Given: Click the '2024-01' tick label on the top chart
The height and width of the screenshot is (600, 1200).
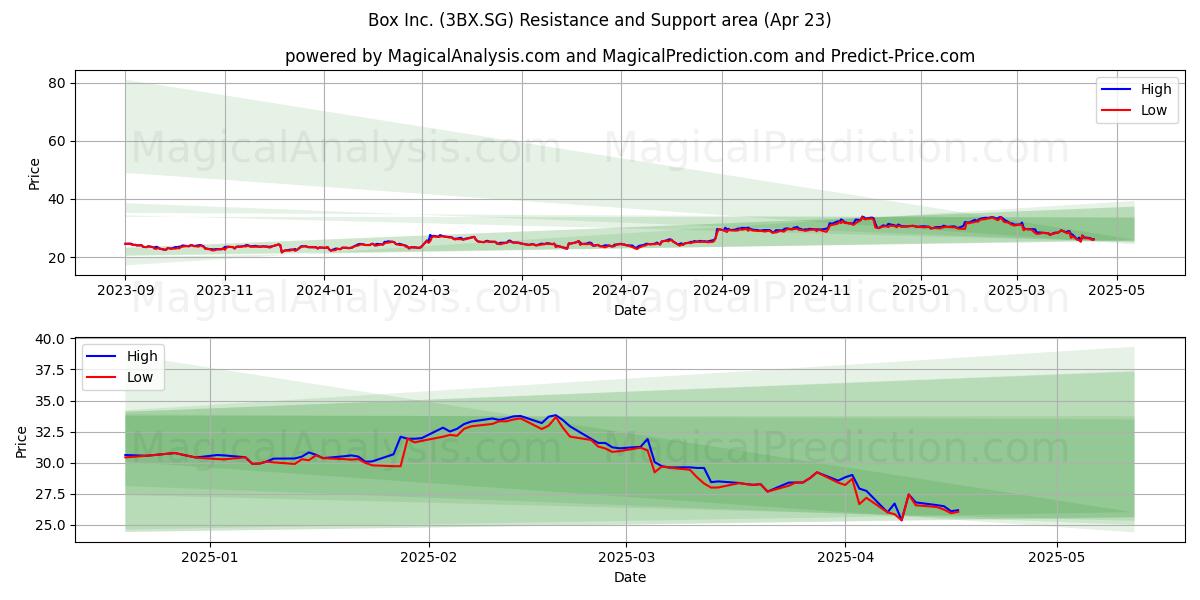Looking at the screenshot, I should tap(324, 290).
